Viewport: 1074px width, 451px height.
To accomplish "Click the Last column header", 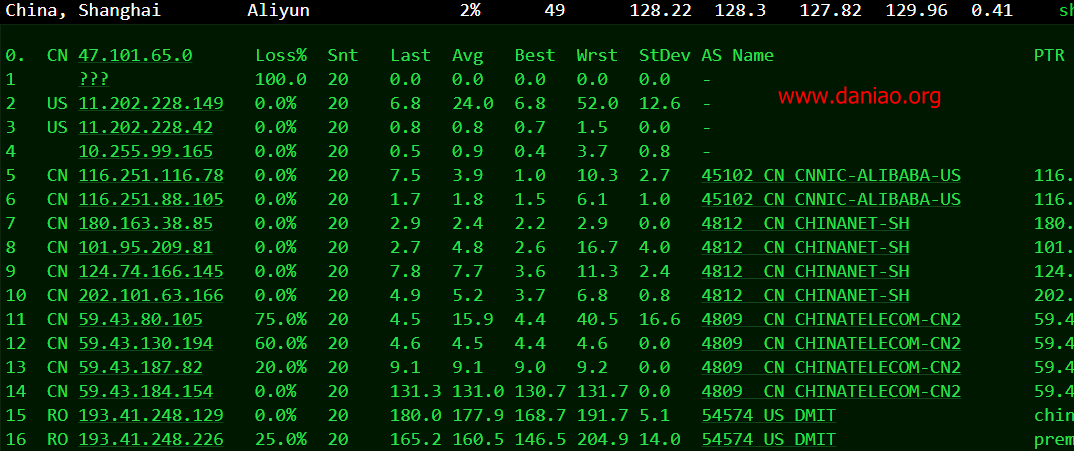I will [x=410, y=56].
